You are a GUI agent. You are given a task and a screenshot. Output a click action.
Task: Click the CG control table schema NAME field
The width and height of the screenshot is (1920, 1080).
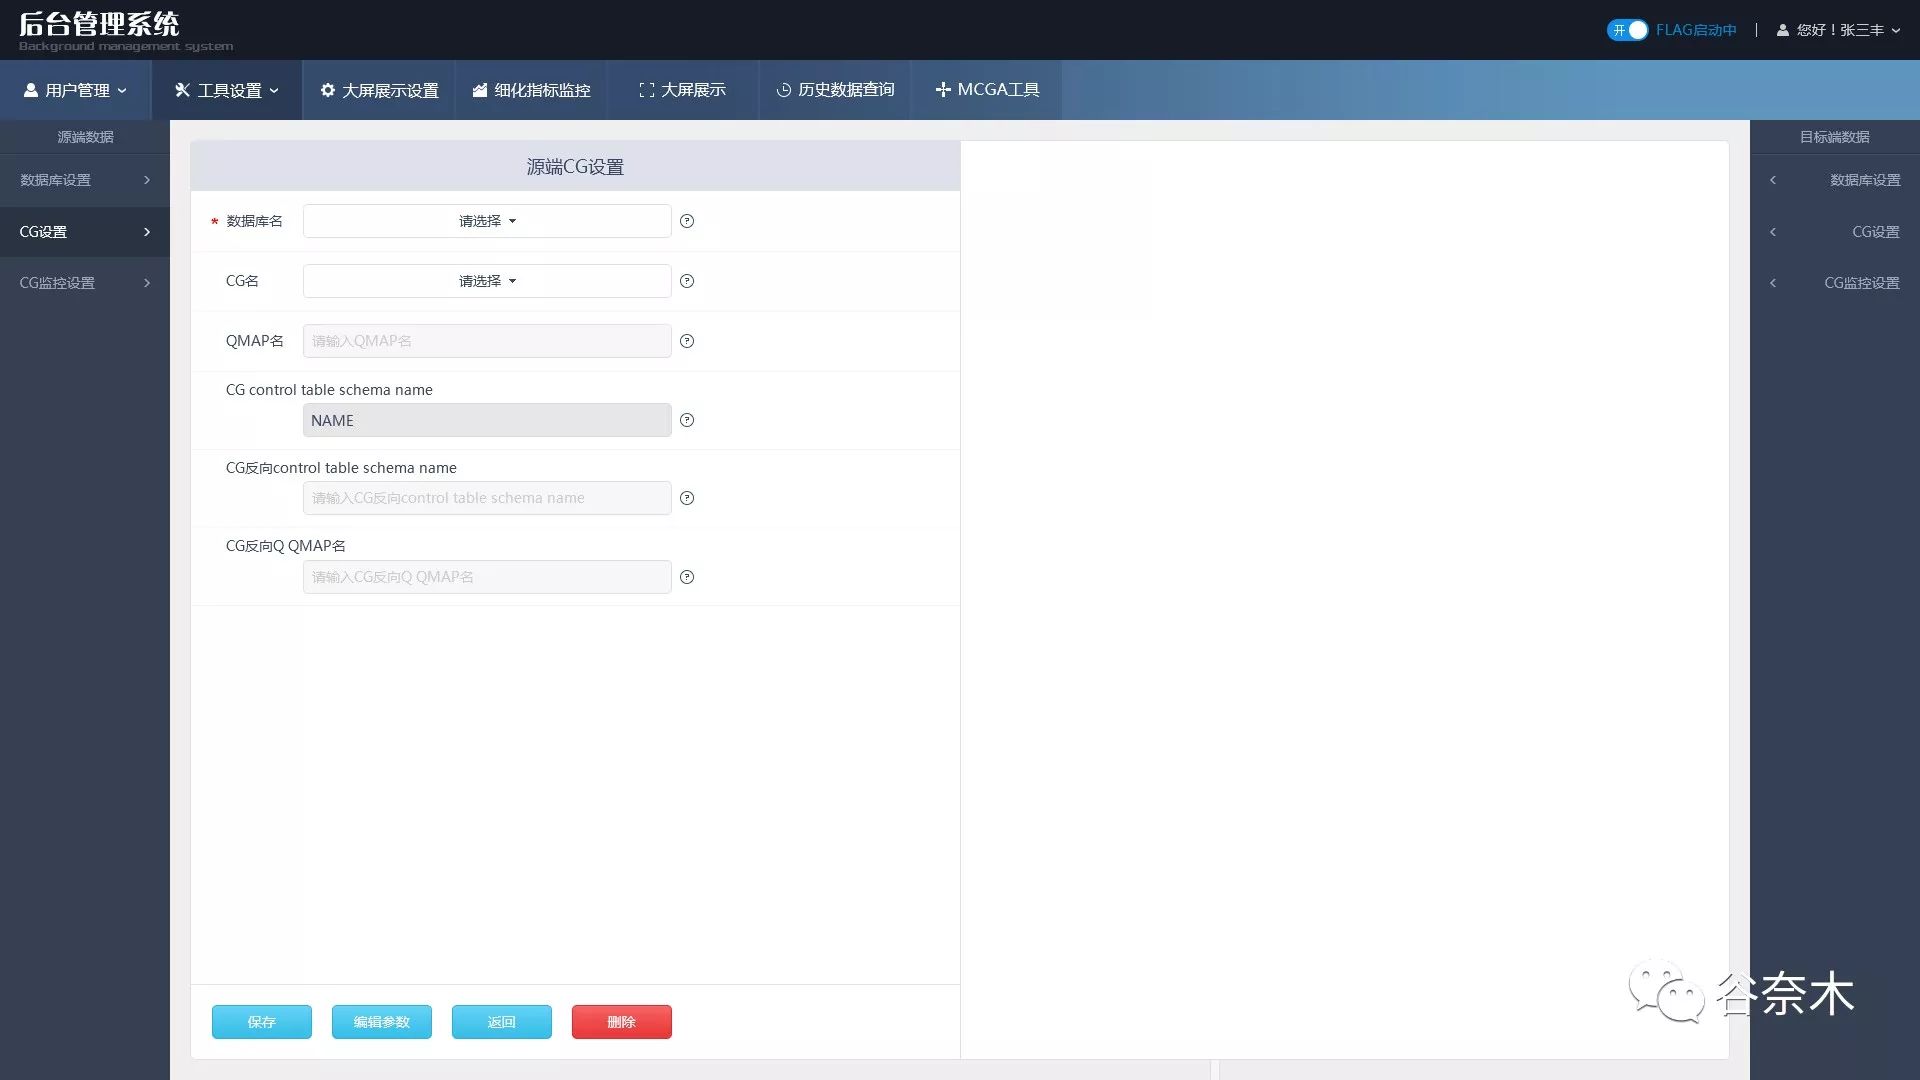point(487,420)
